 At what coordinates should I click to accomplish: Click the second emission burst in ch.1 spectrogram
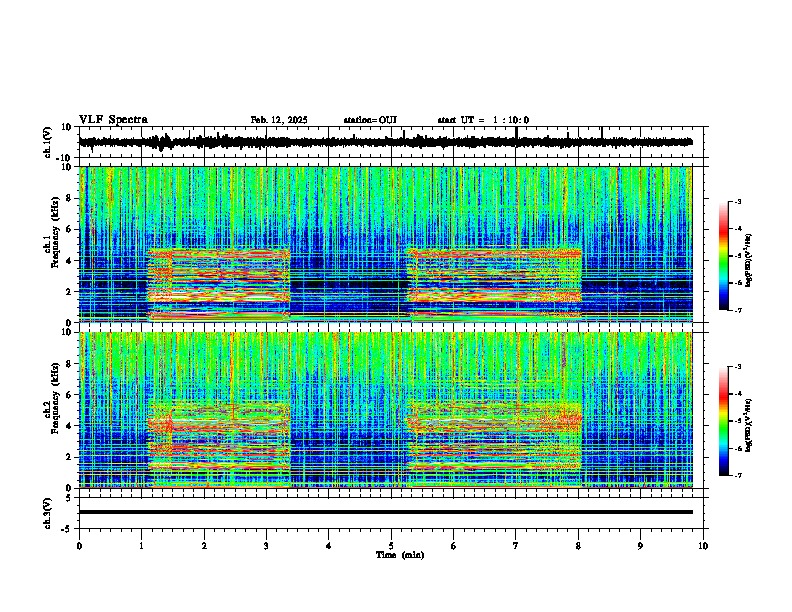(x=494, y=284)
